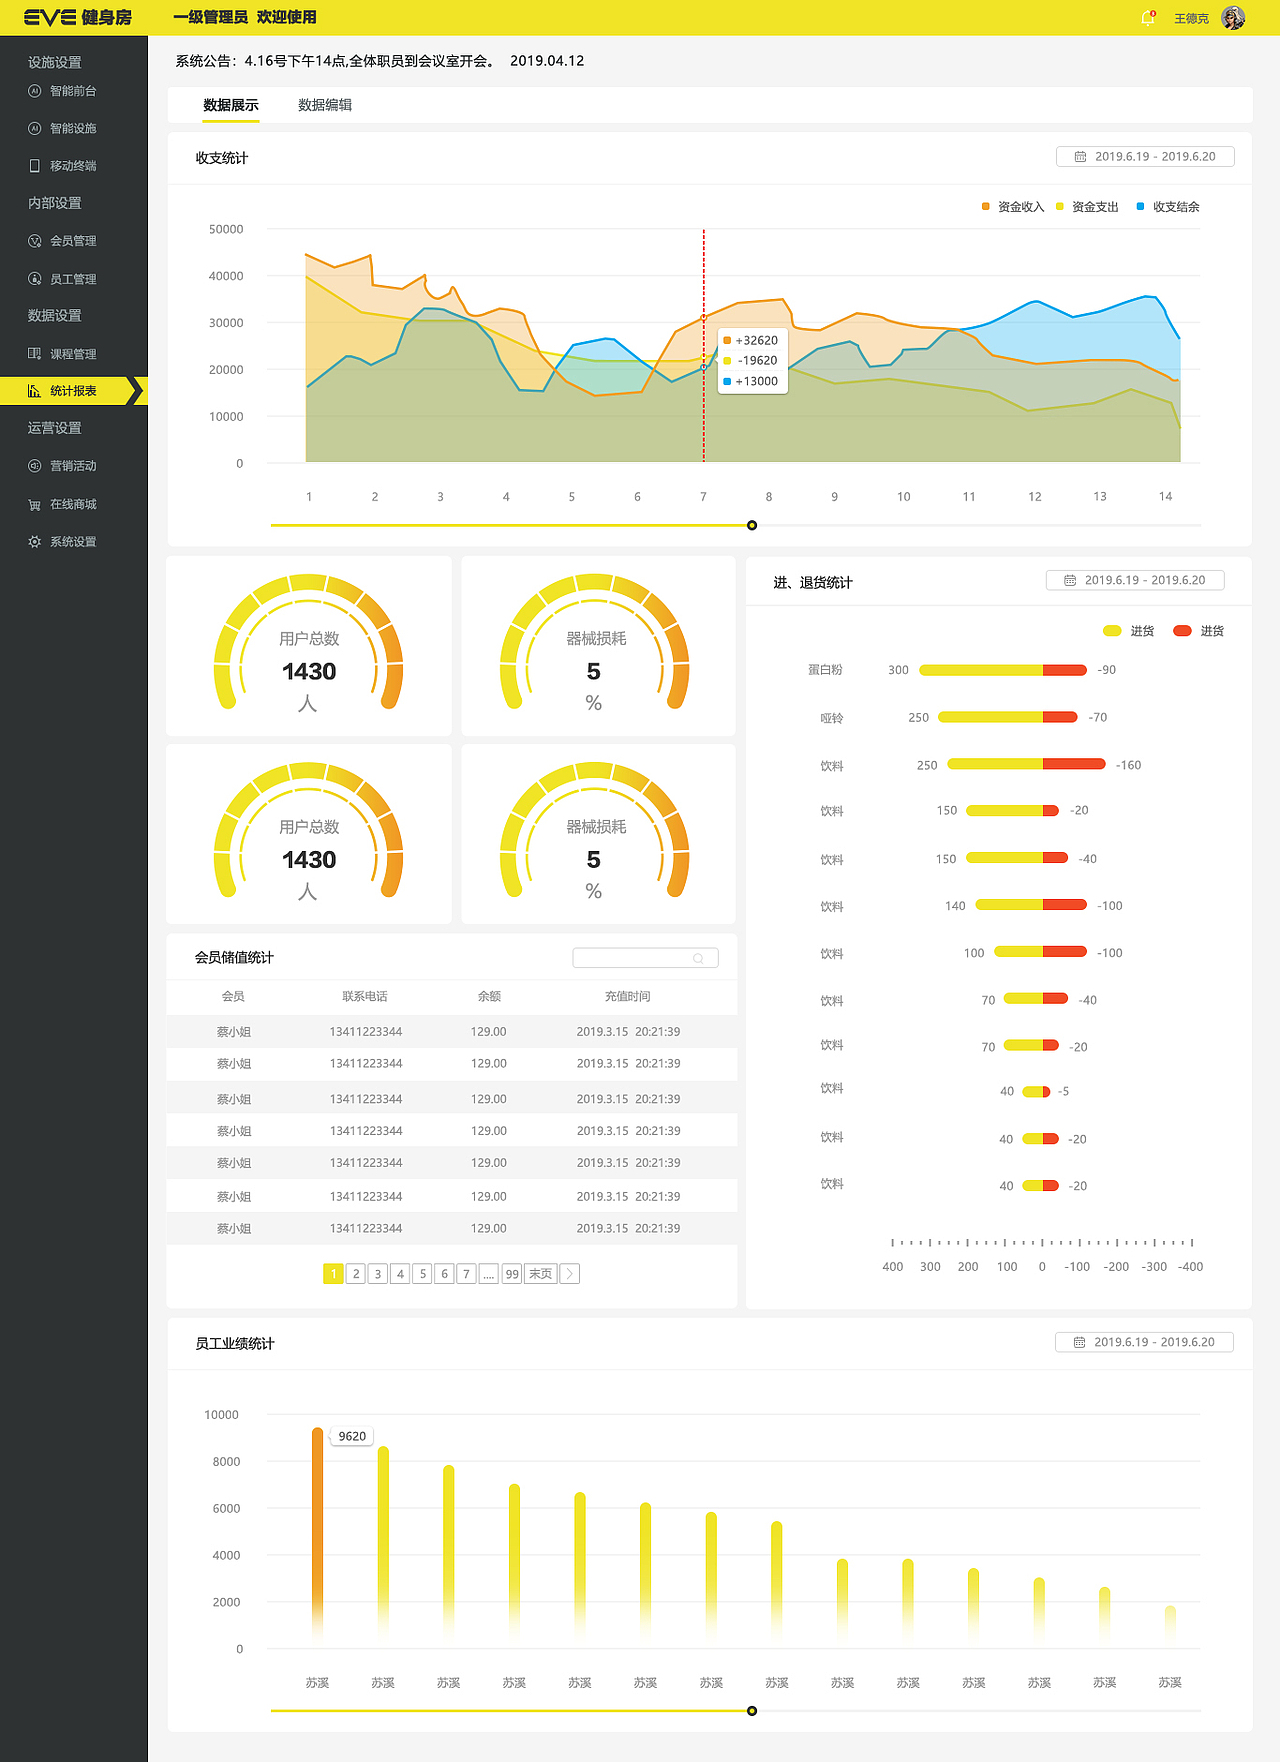Open 员工业绩统计 date range picker
Image resolution: width=1280 pixels, height=1762 pixels.
(x=1144, y=1342)
